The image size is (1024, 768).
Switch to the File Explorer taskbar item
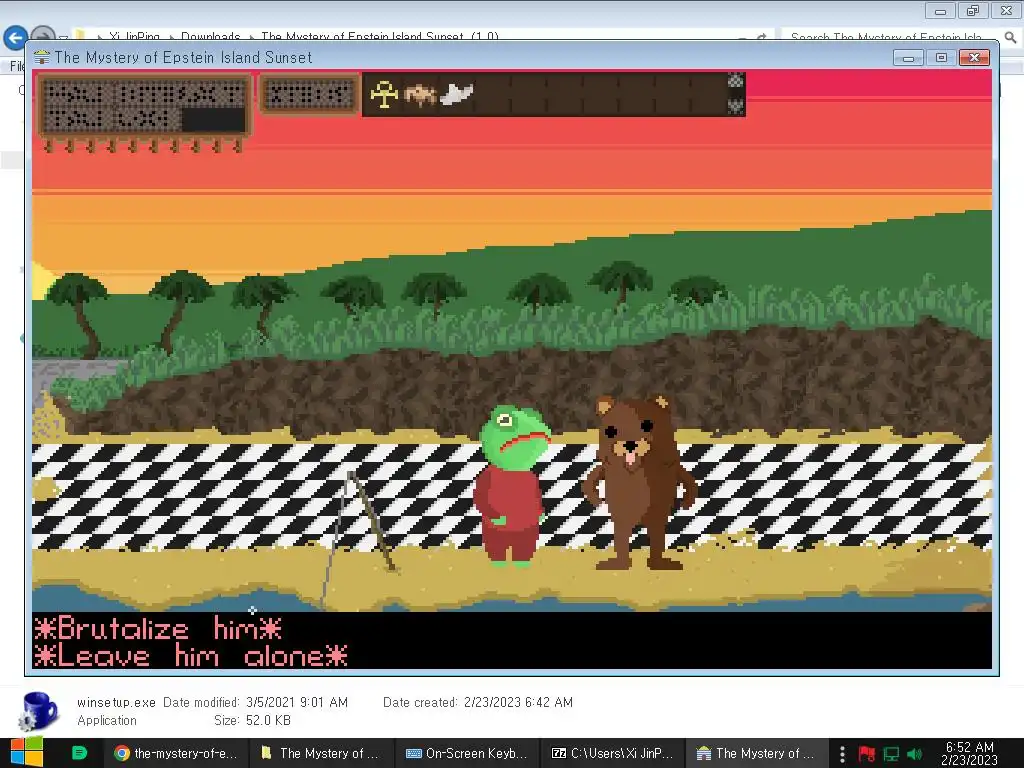(321, 753)
